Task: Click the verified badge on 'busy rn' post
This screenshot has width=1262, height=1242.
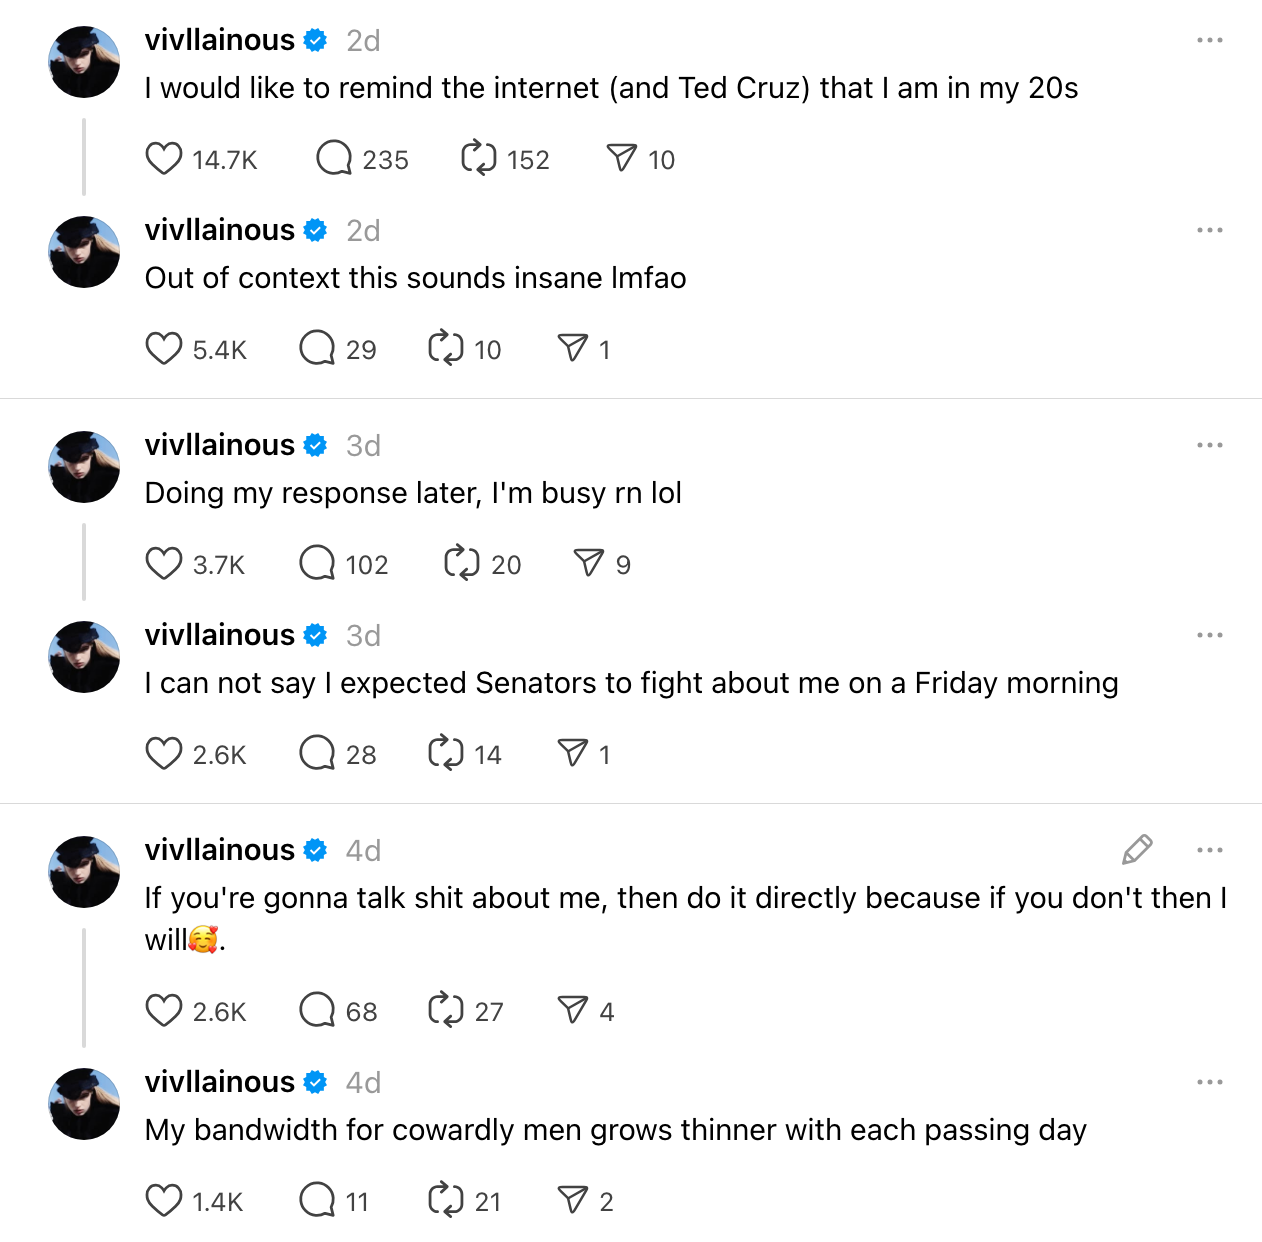Action: [x=315, y=445]
